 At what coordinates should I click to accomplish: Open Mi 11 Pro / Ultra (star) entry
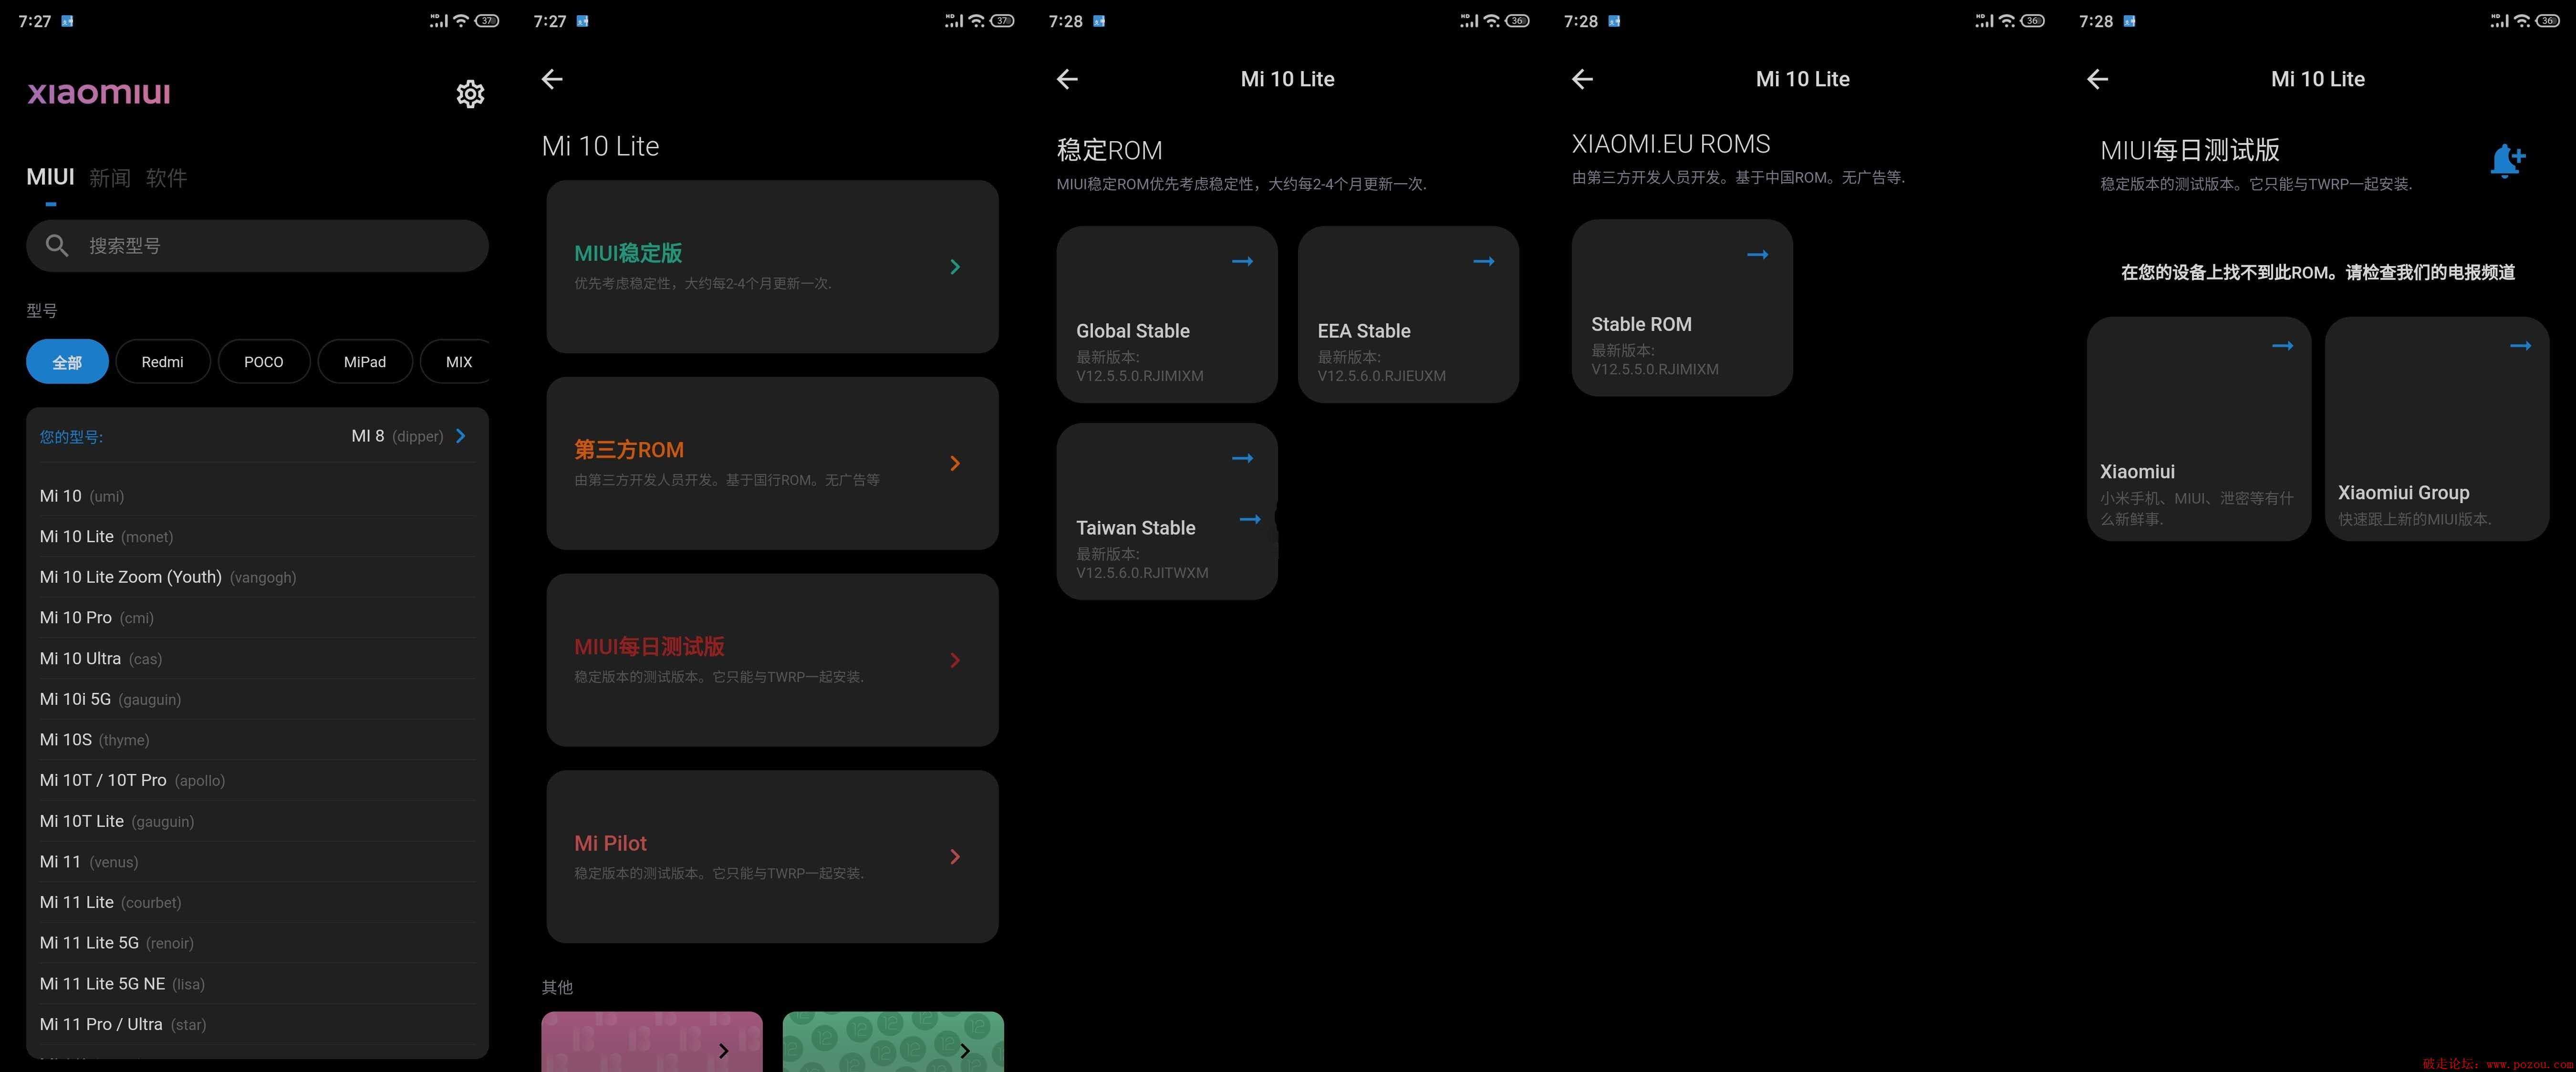[x=257, y=1024]
